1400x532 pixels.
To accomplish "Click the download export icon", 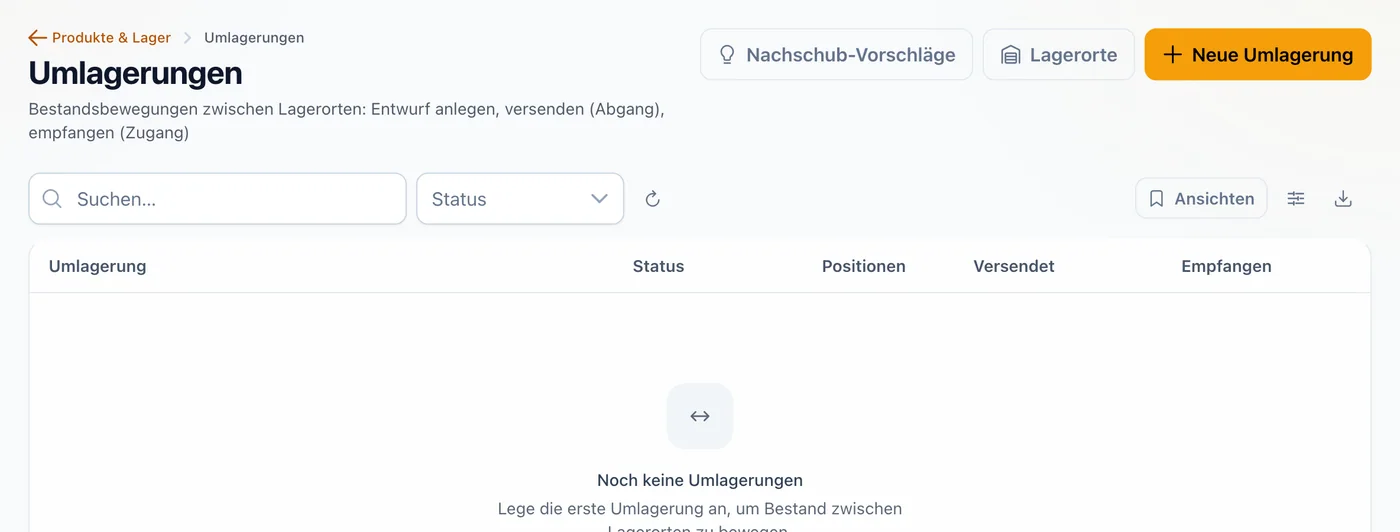I will (1343, 199).
